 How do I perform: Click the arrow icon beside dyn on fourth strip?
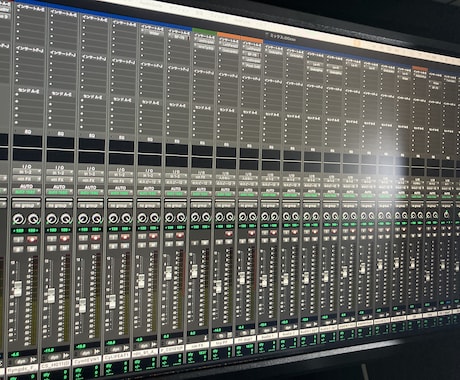click(x=127, y=348)
